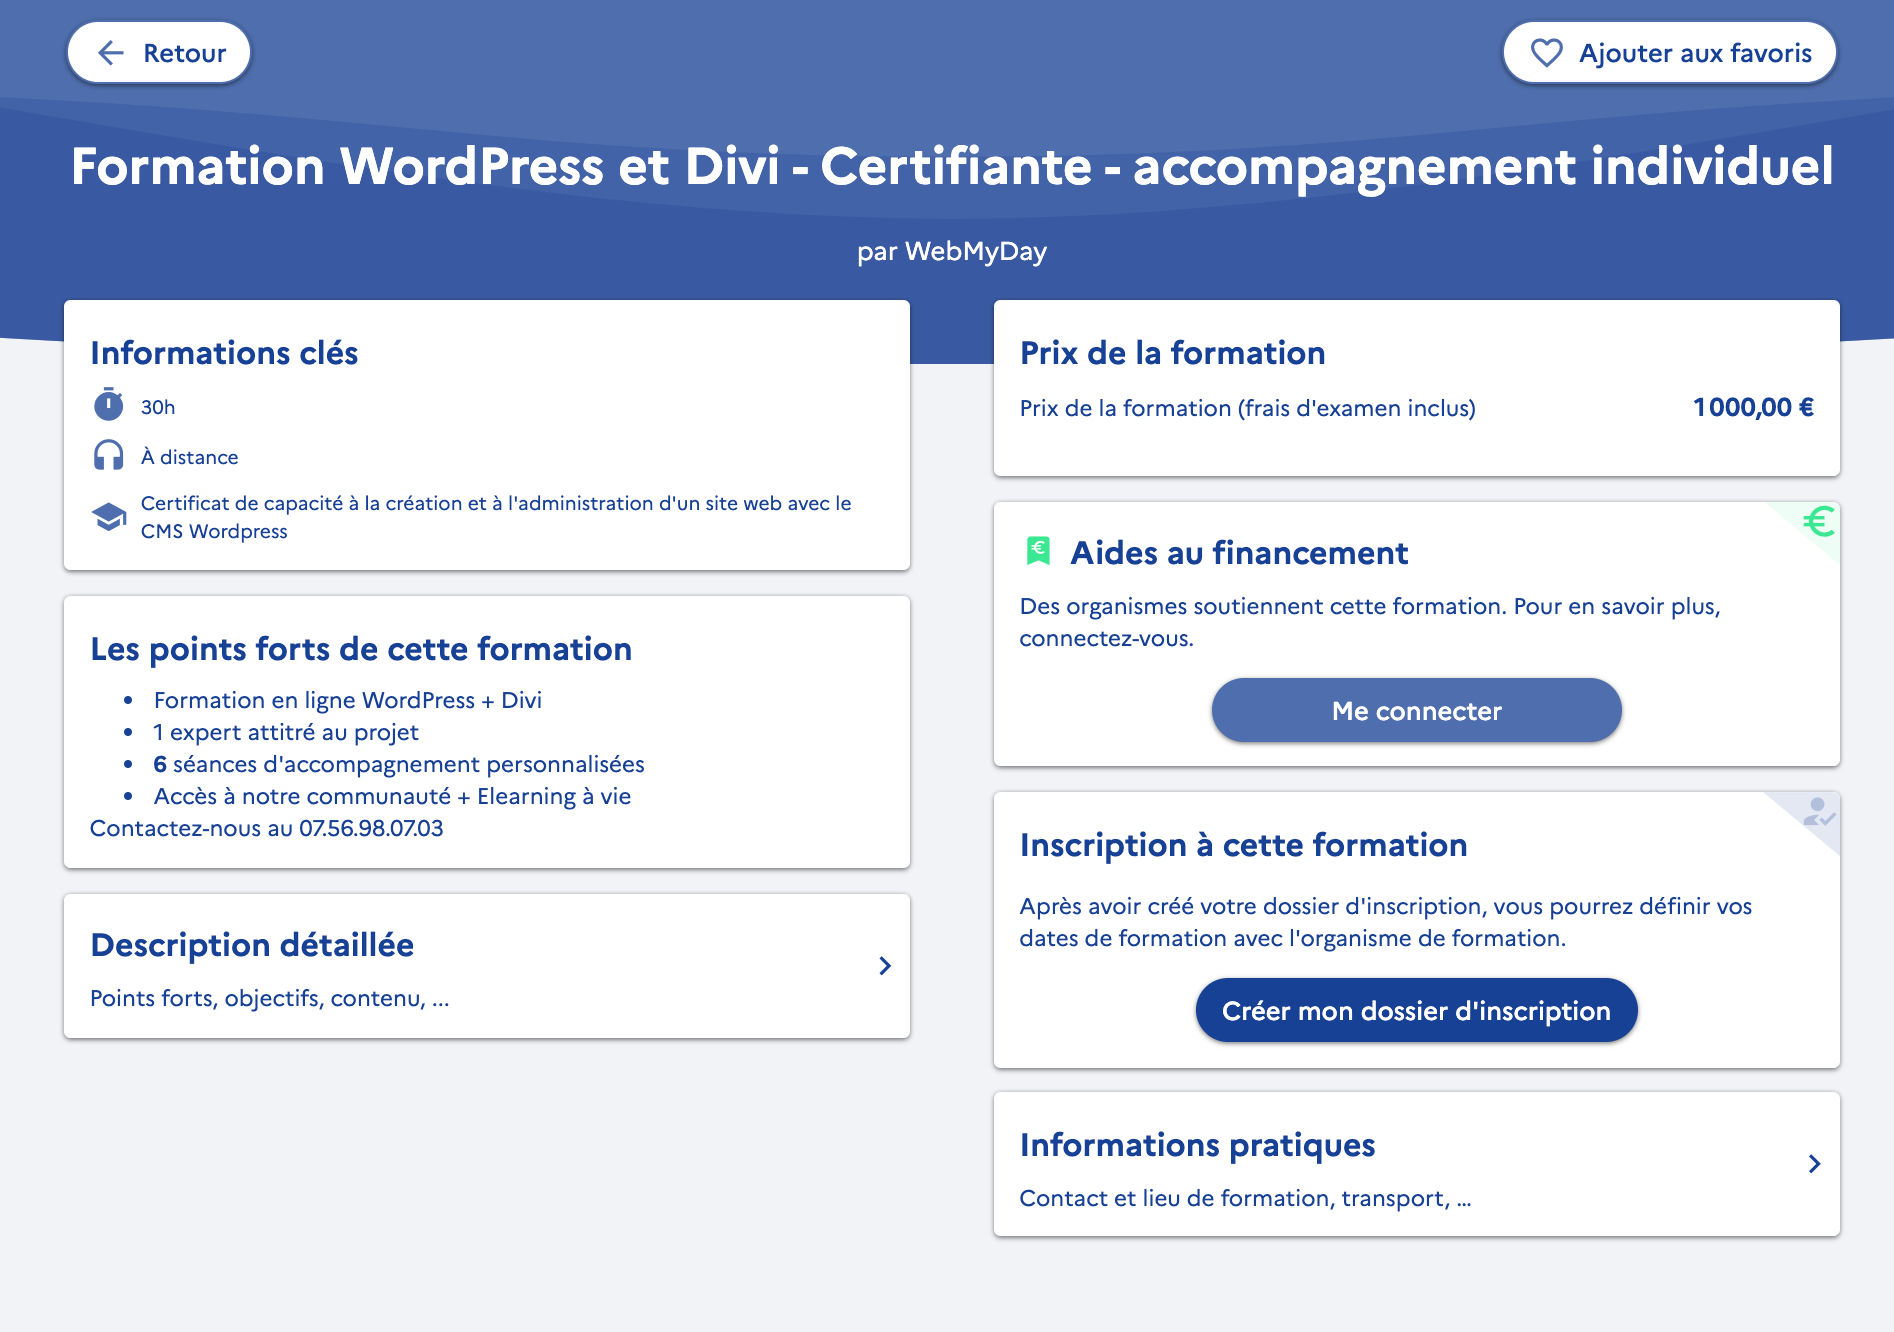Click the euro symbol corner badge
This screenshot has width=1894, height=1332.
(x=1817, y=521)
